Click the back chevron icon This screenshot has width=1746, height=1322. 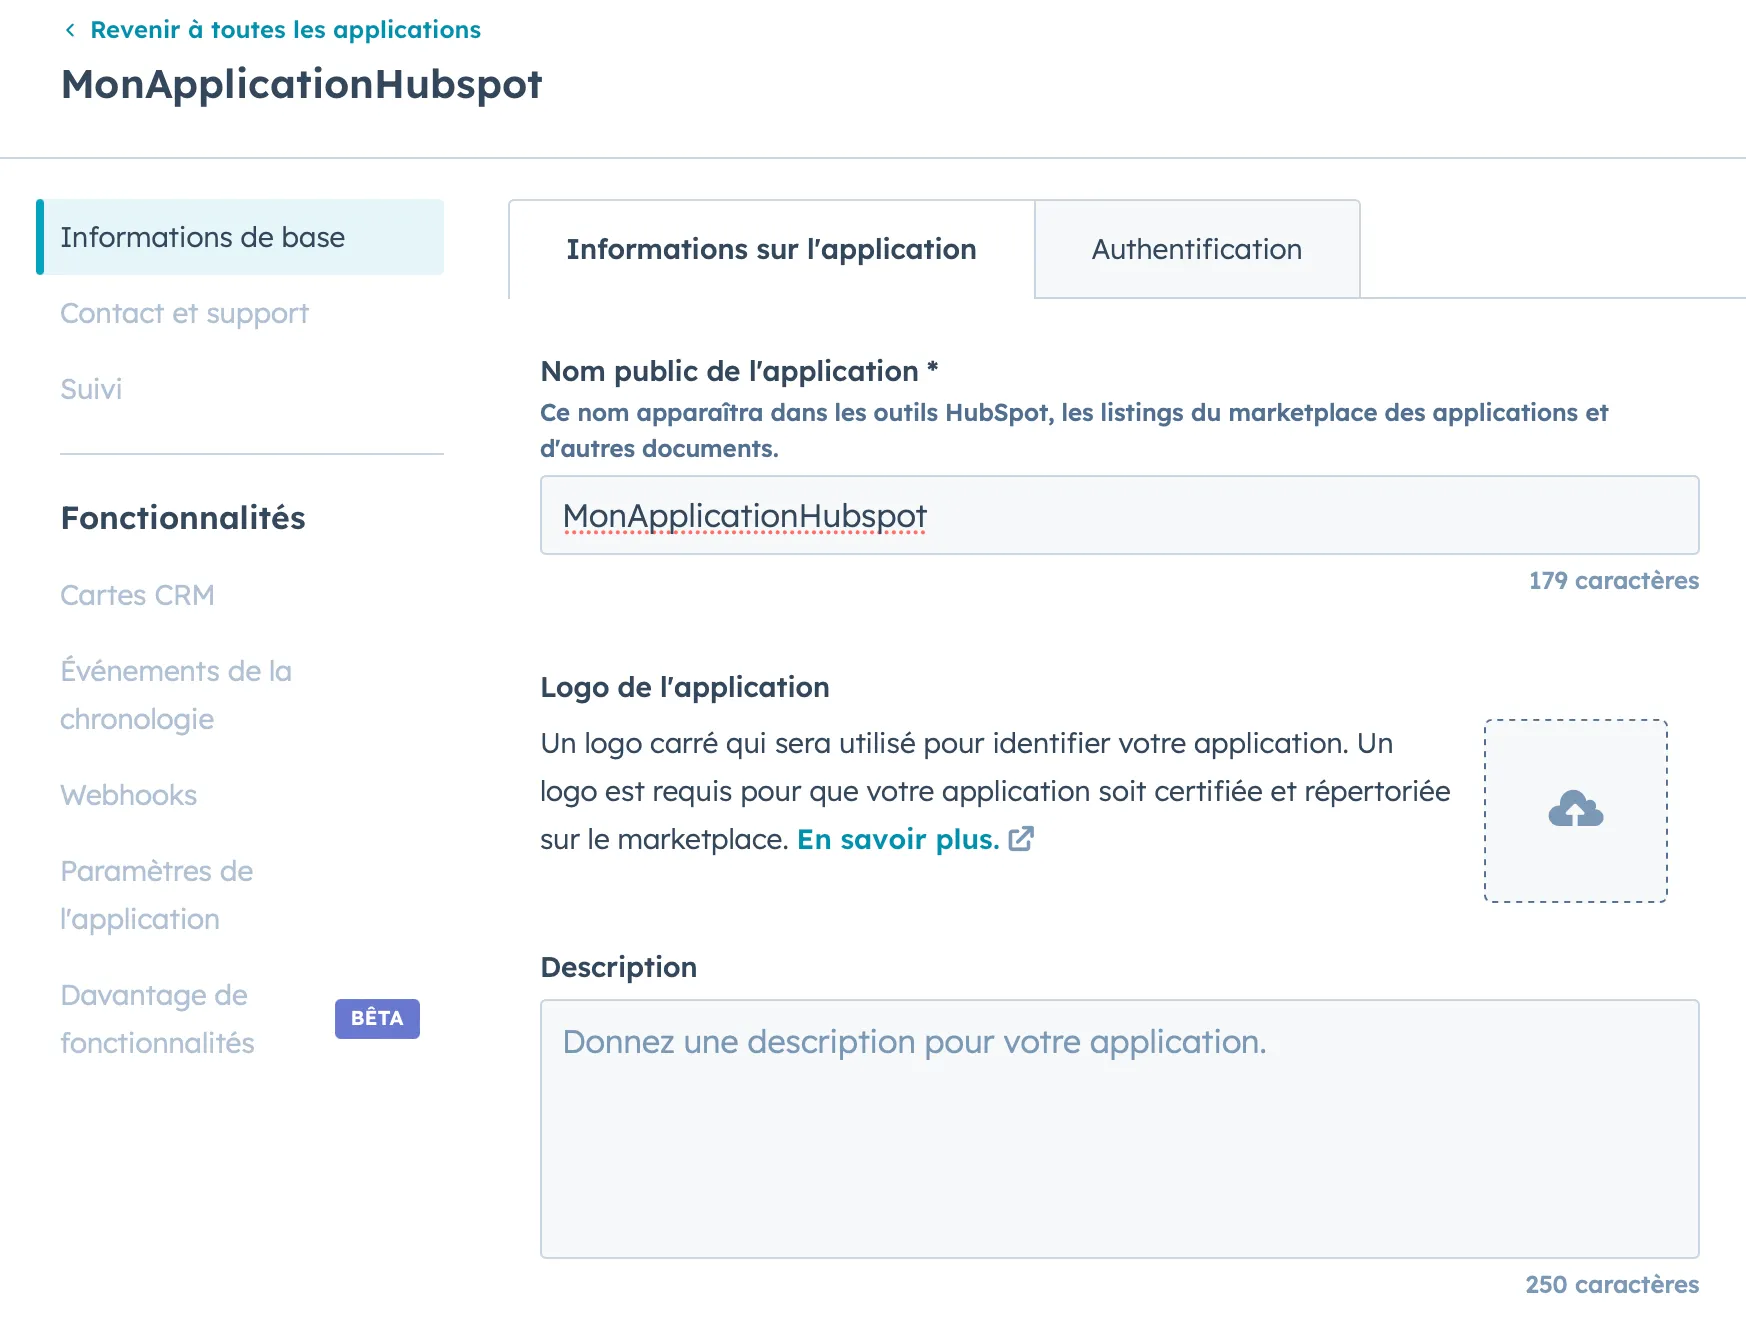coord(70,30)
